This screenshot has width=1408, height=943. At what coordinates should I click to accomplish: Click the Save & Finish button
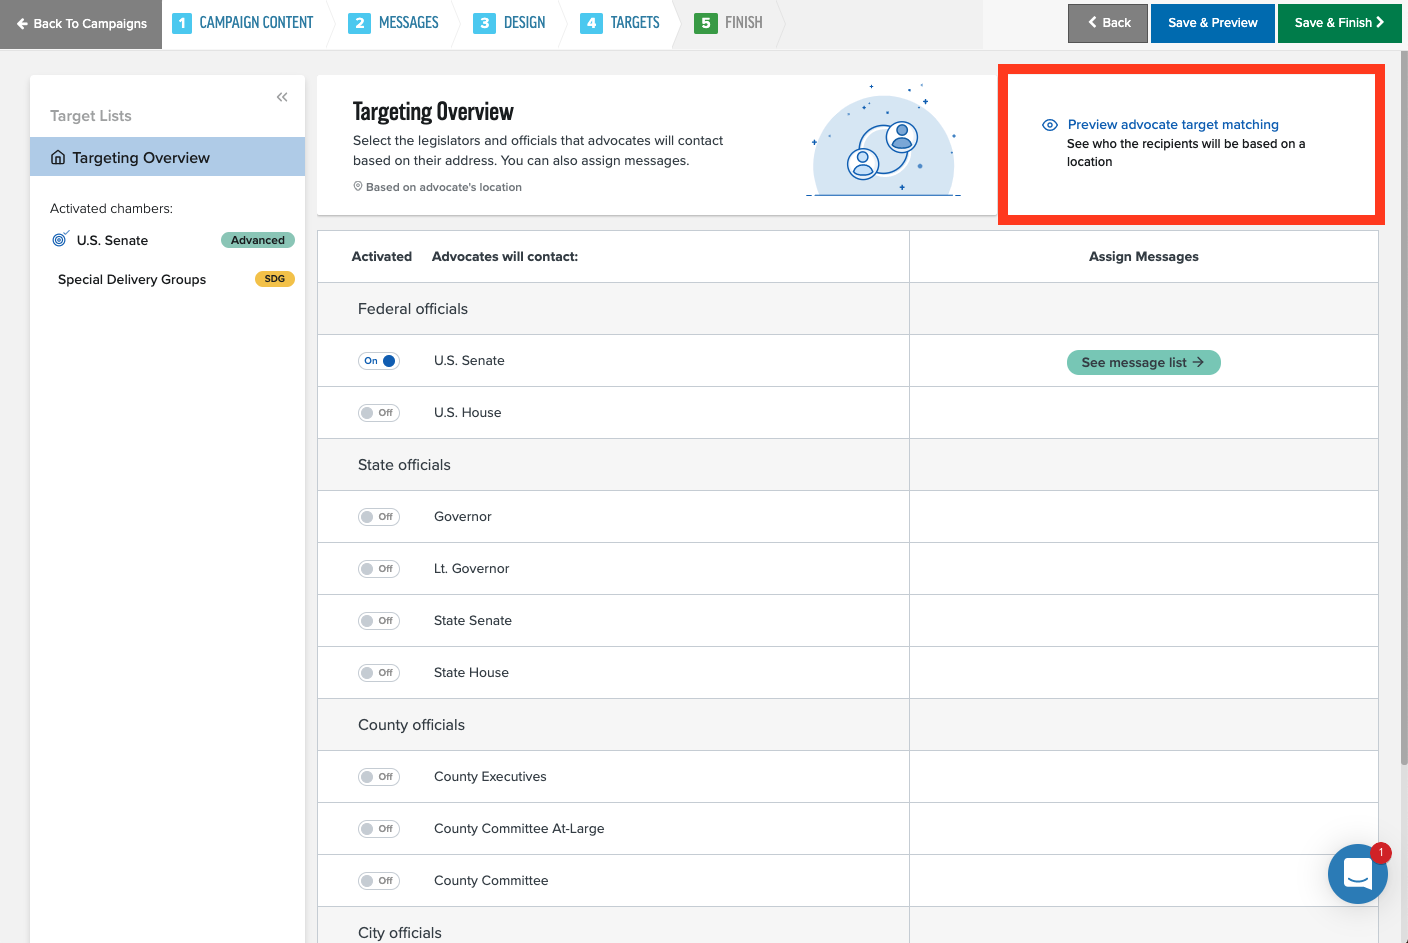tap(1338, 23)
